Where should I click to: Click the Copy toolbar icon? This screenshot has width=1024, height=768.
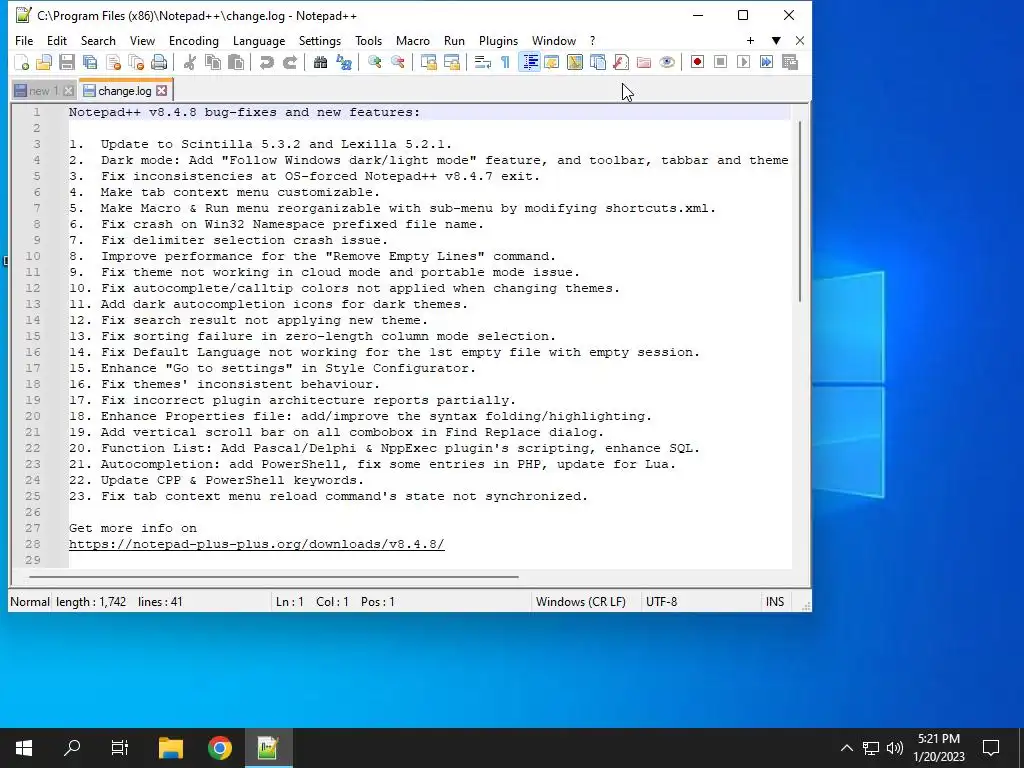pyautogui.click(x=213, y=62)
